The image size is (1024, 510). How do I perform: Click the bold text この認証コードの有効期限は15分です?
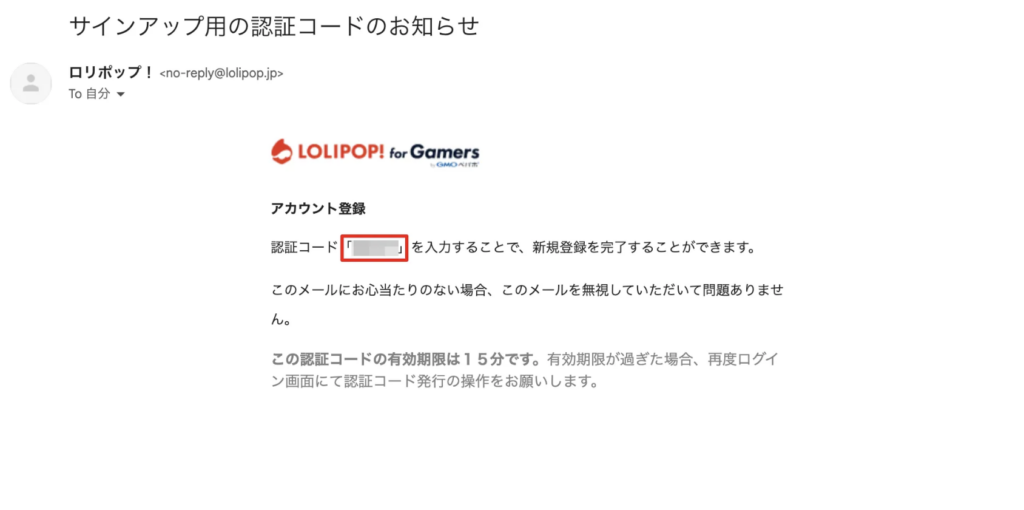(406, 359)
